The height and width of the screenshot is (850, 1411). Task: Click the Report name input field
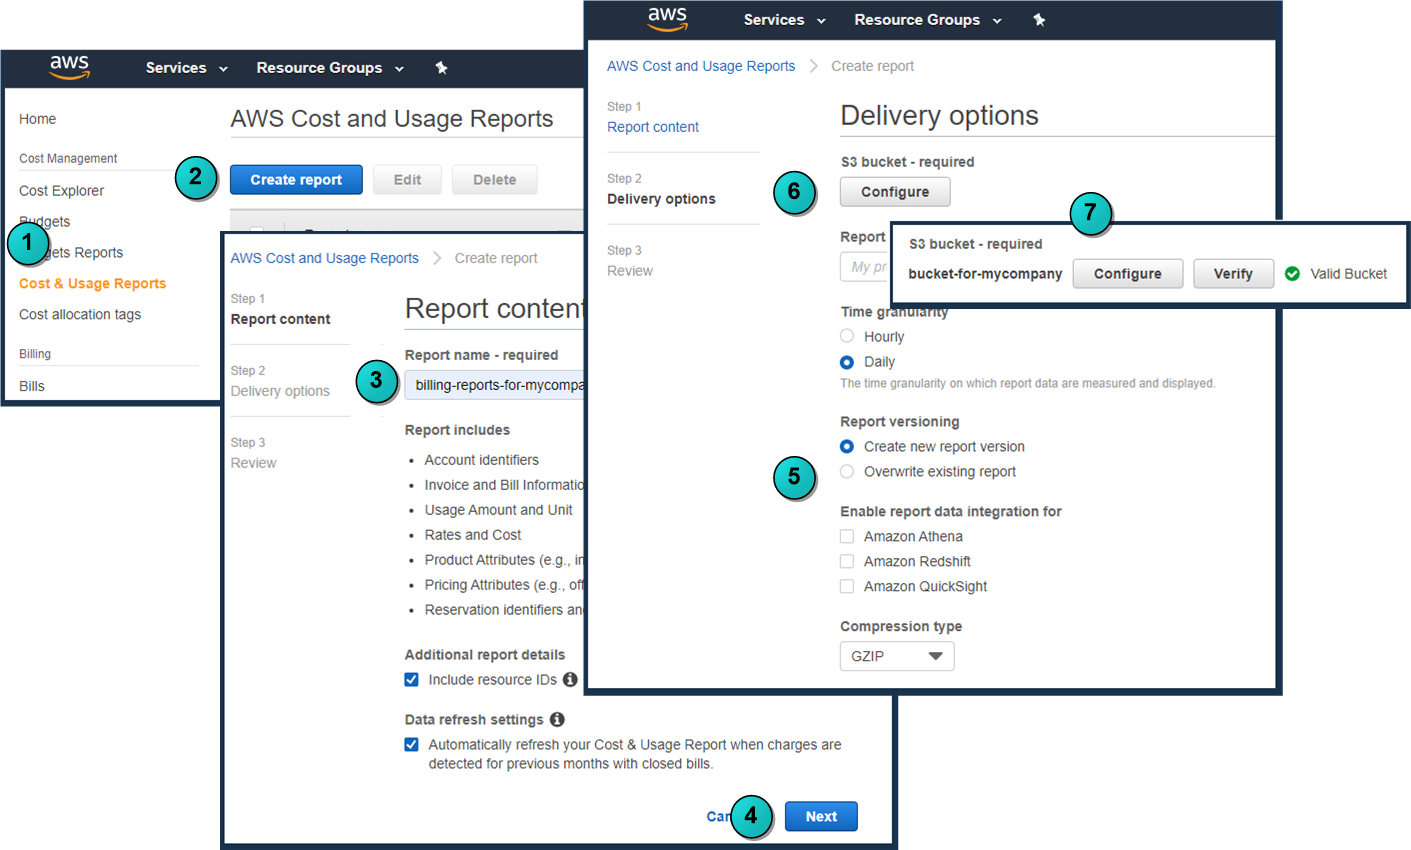pos(494,385)
